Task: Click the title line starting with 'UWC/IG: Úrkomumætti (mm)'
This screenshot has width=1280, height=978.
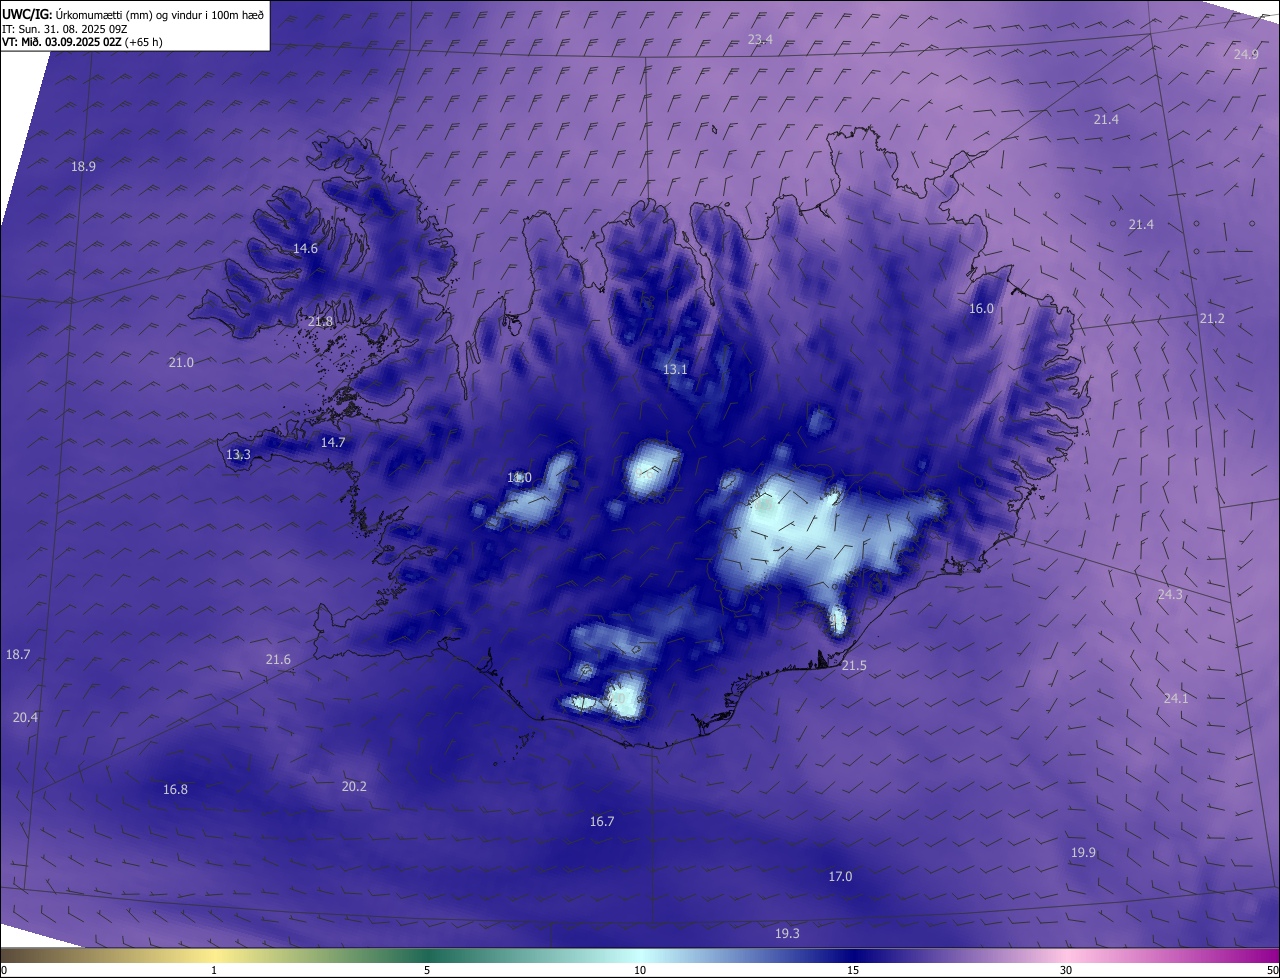Action: pos(133,14)
